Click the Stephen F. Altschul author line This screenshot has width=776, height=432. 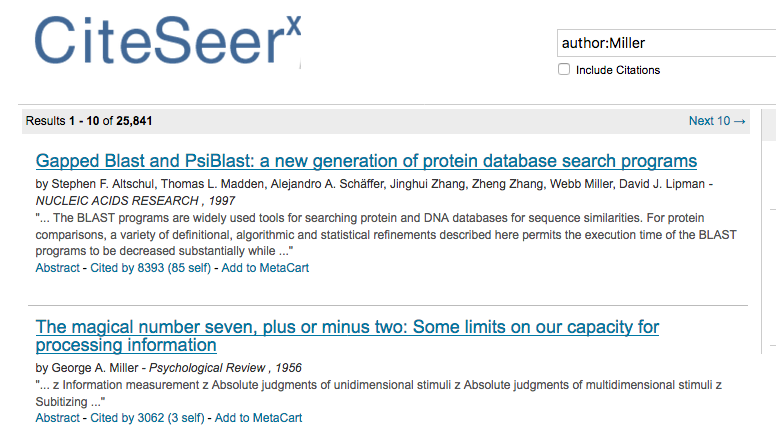[x=374, y=184]
